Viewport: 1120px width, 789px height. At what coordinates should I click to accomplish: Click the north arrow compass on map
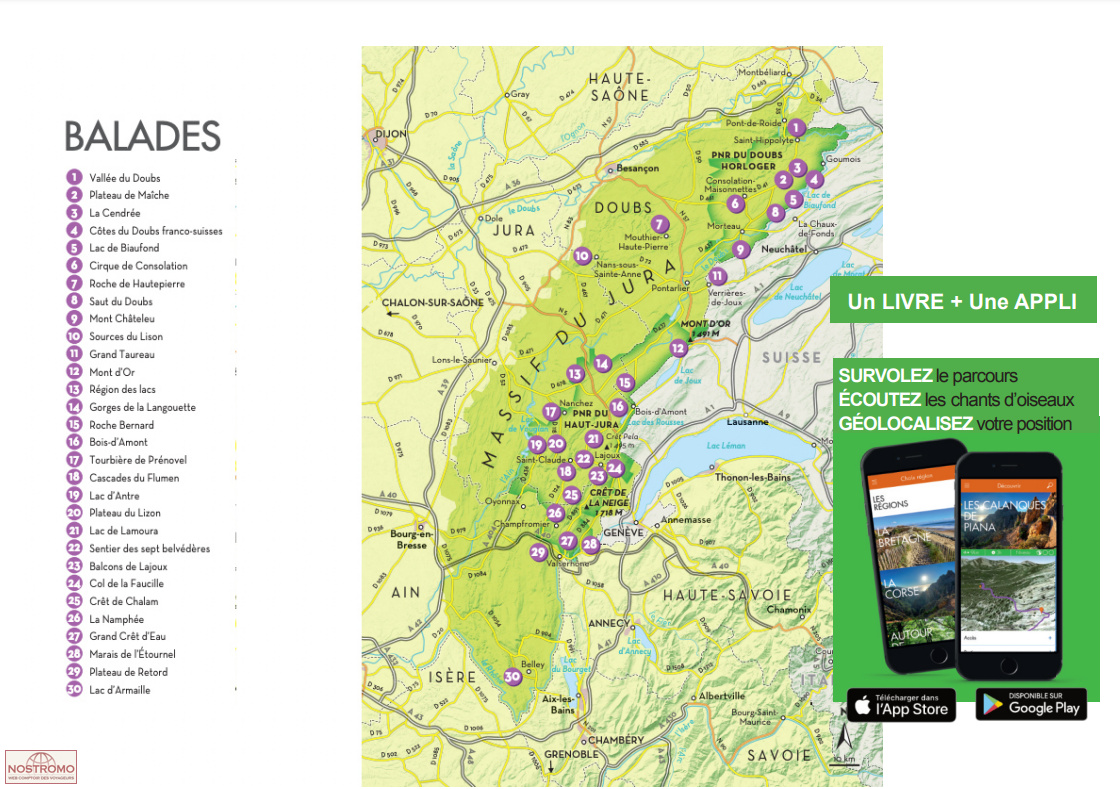(844, 739)
